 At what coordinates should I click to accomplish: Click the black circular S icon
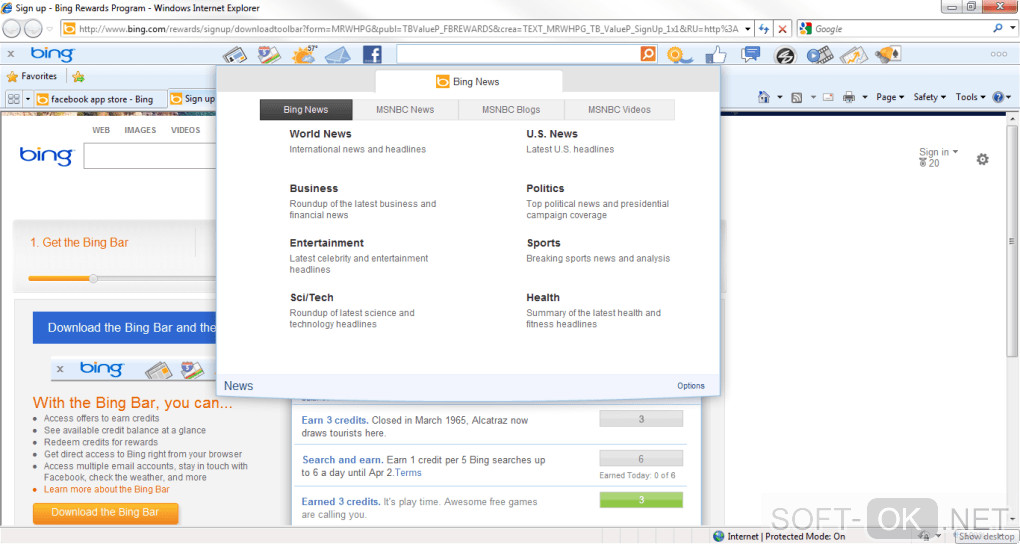(785, 55)
